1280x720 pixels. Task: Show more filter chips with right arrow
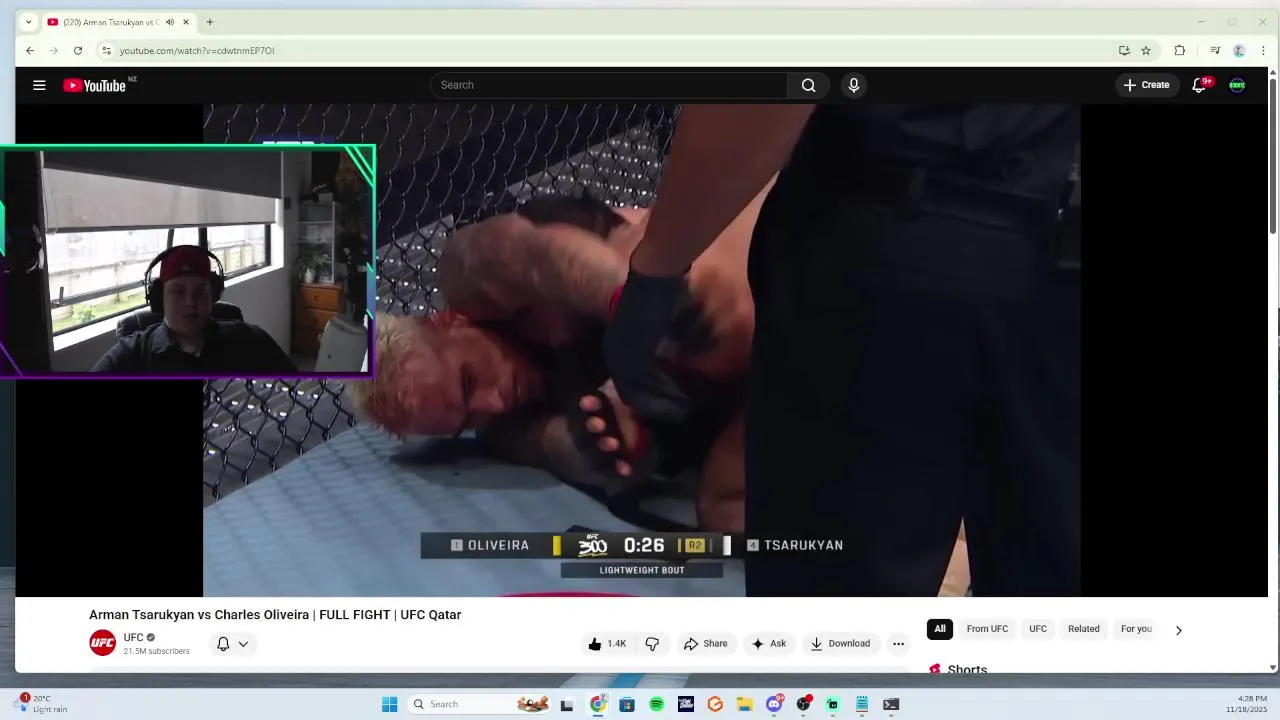pyautogui.click(x=1178, y=630)
